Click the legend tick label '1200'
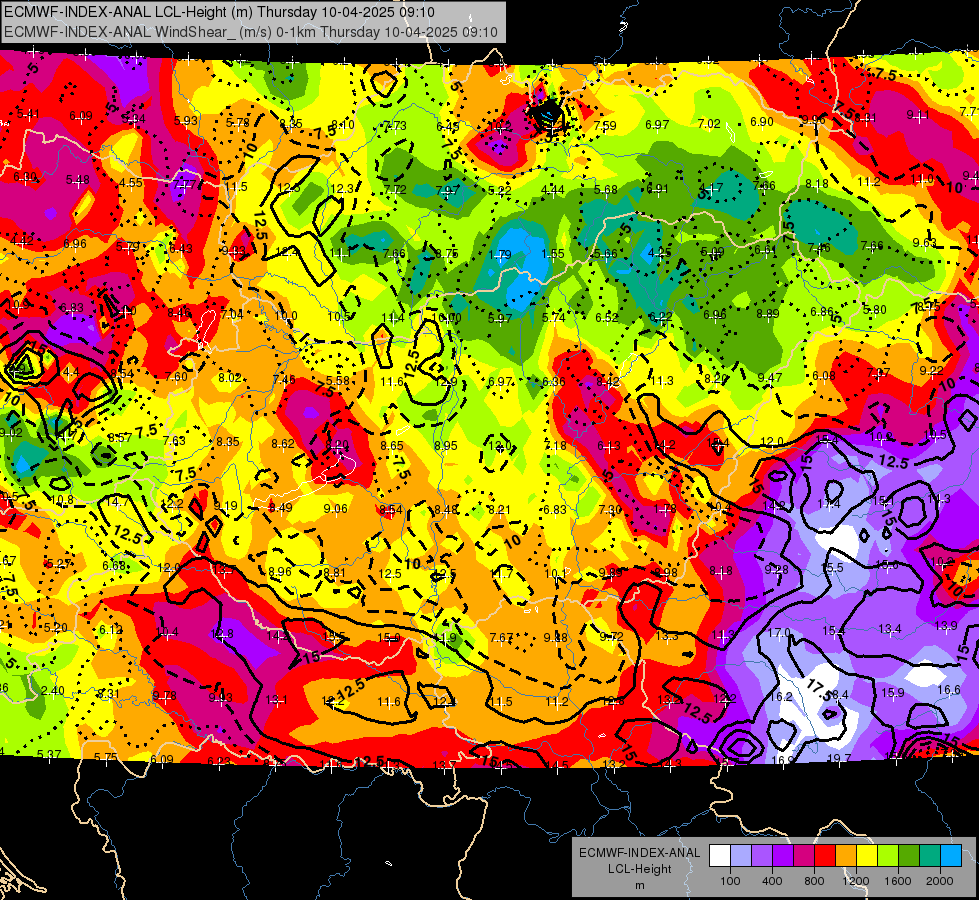The width and height of the screenshot is (979, 900). (x=856, y=881)
